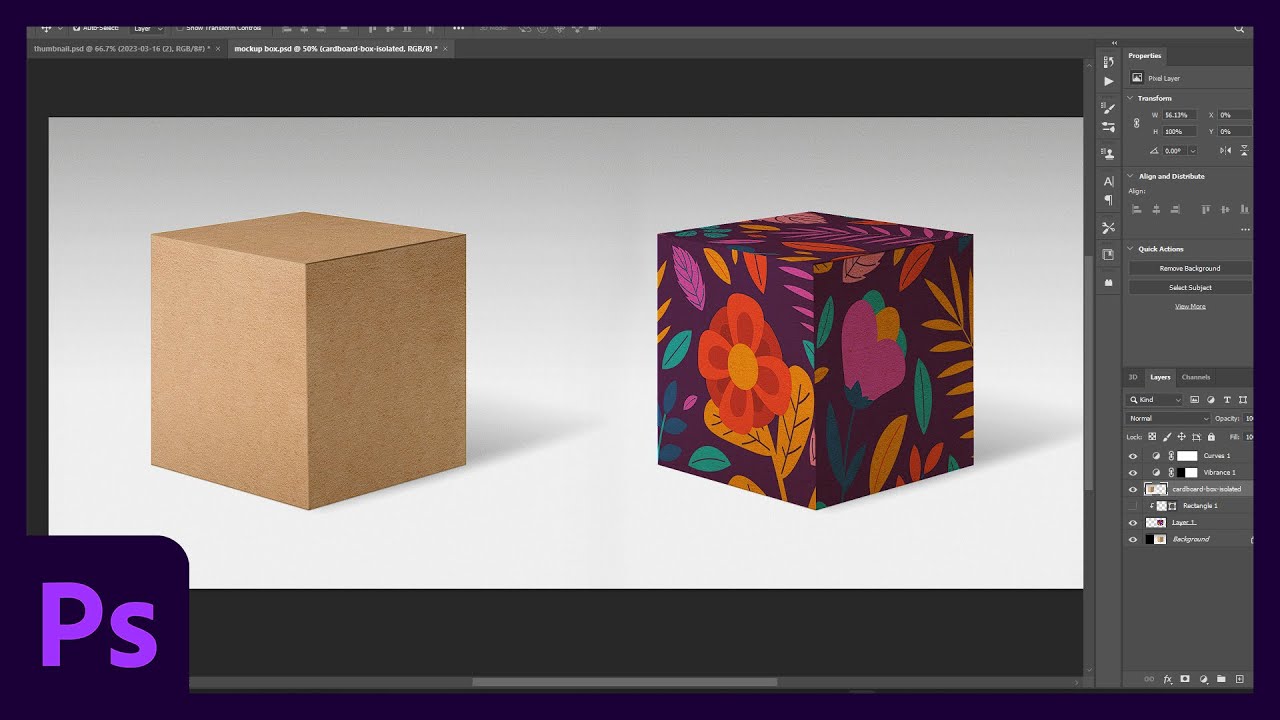Hide the Background layer
This screenshot has height=720, width=1280.
(1133, 539)
